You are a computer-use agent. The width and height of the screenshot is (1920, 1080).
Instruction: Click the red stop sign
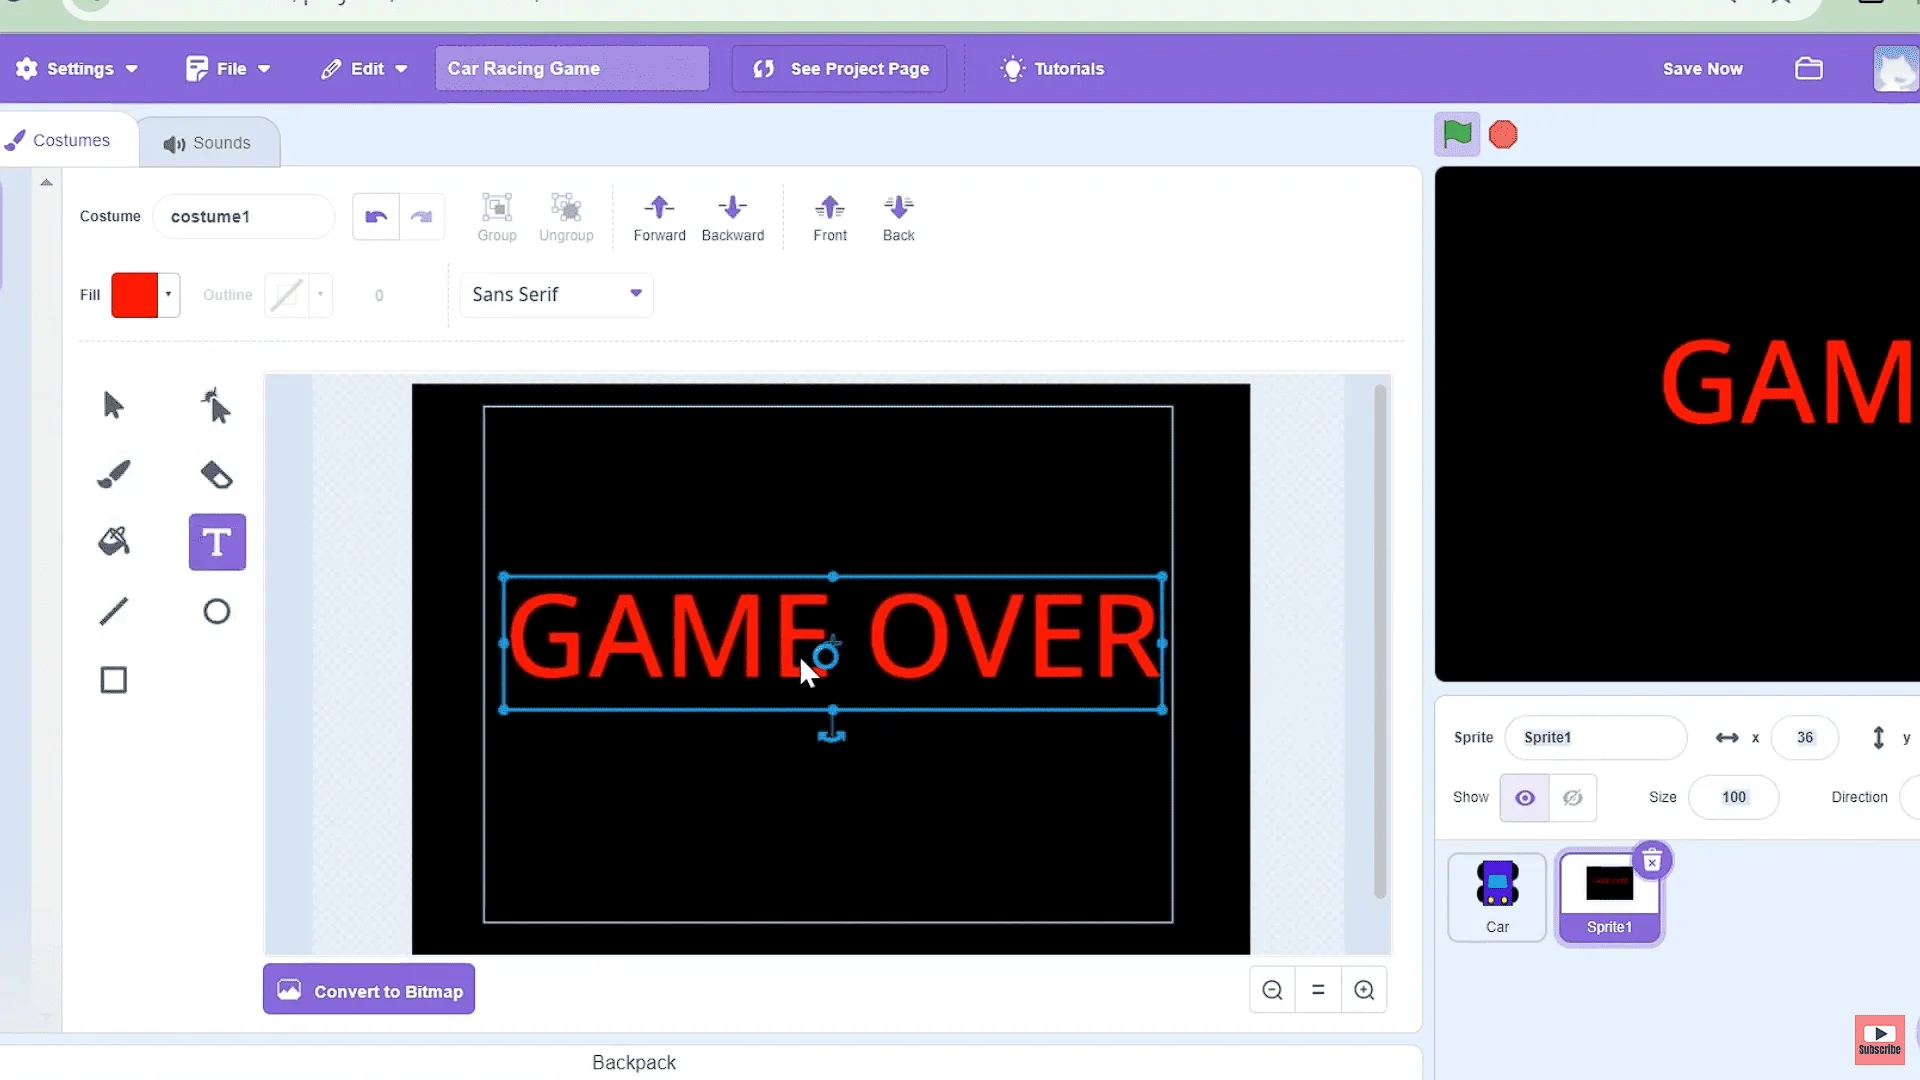point(1503,133)
